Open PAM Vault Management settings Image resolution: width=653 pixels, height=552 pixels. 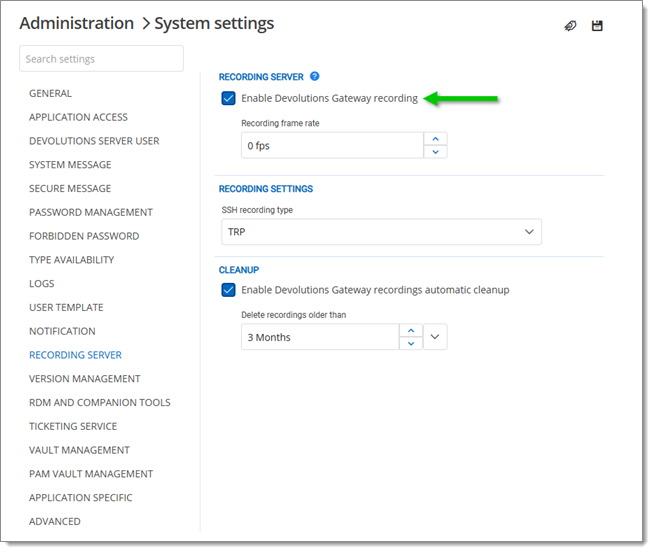[91, 473]
